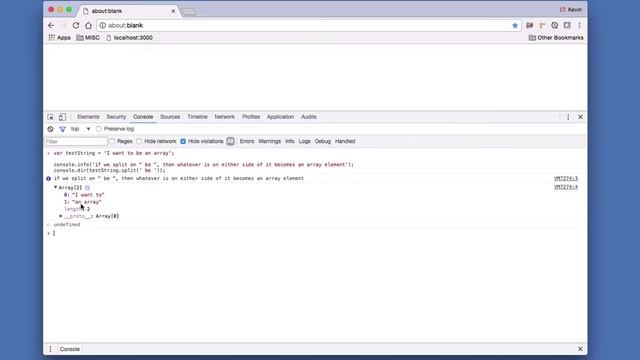This screenshot has width=640, height=360.
Task: Click the blue bookmark star
Action: tap(515, 25)
